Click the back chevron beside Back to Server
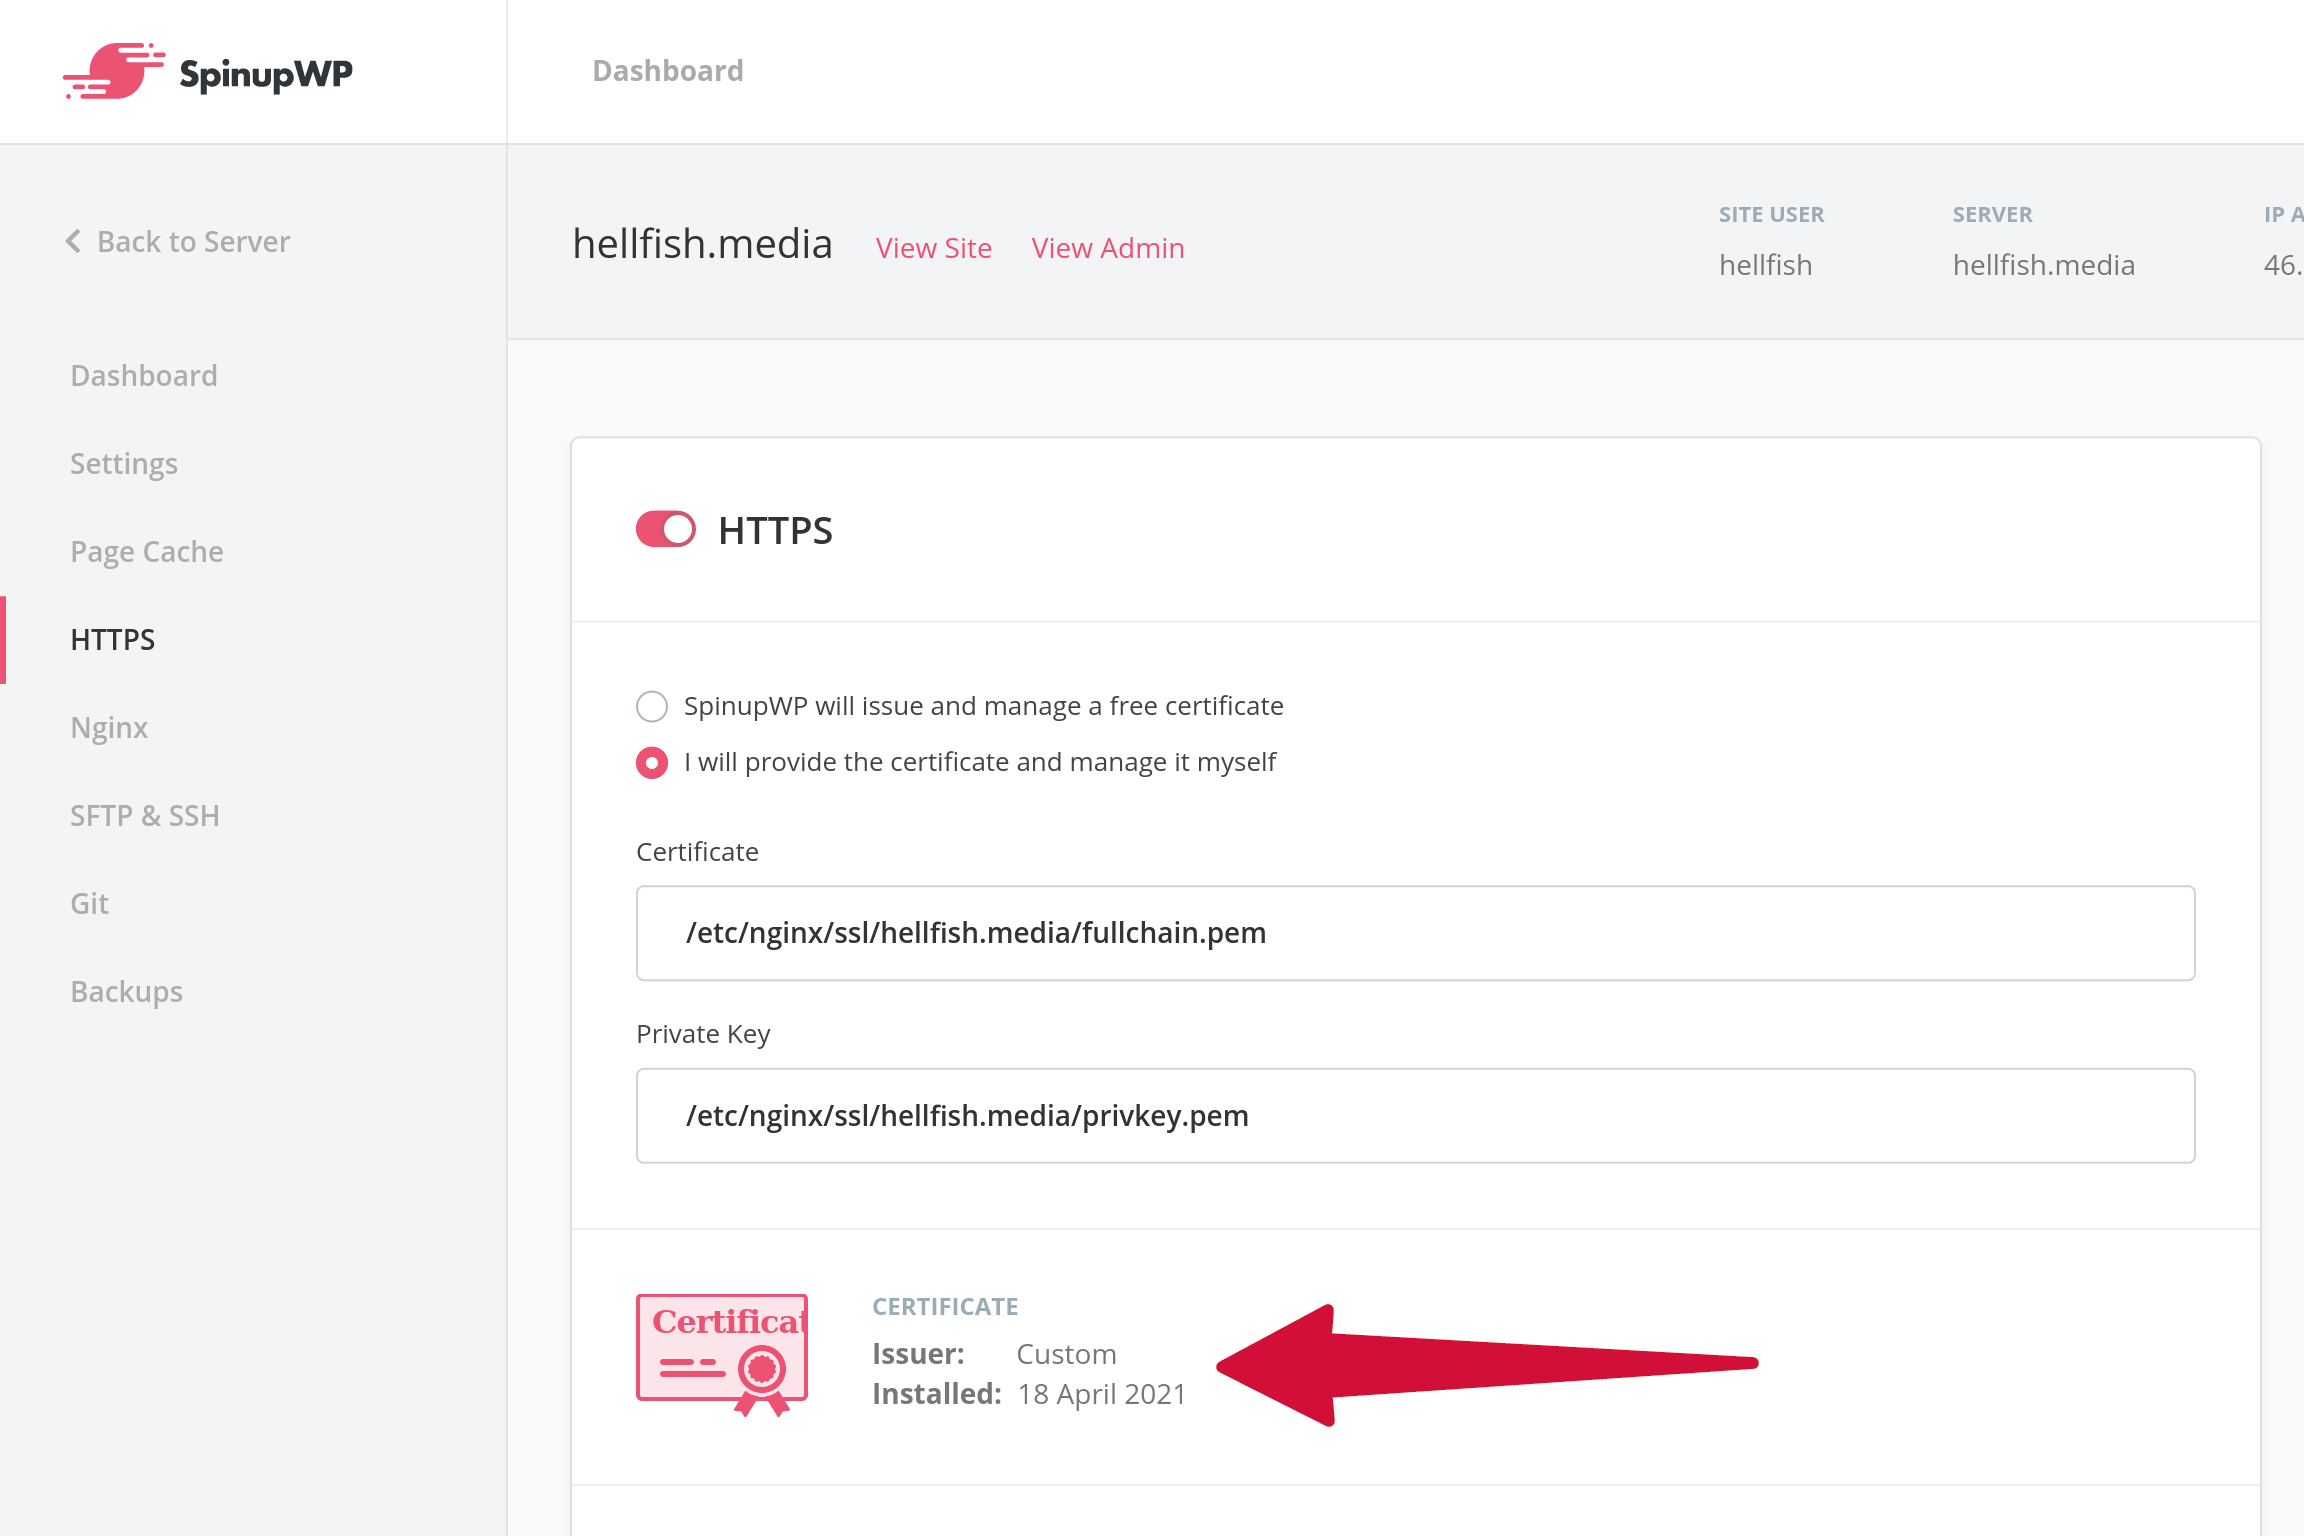 click(x=73, y=241)
